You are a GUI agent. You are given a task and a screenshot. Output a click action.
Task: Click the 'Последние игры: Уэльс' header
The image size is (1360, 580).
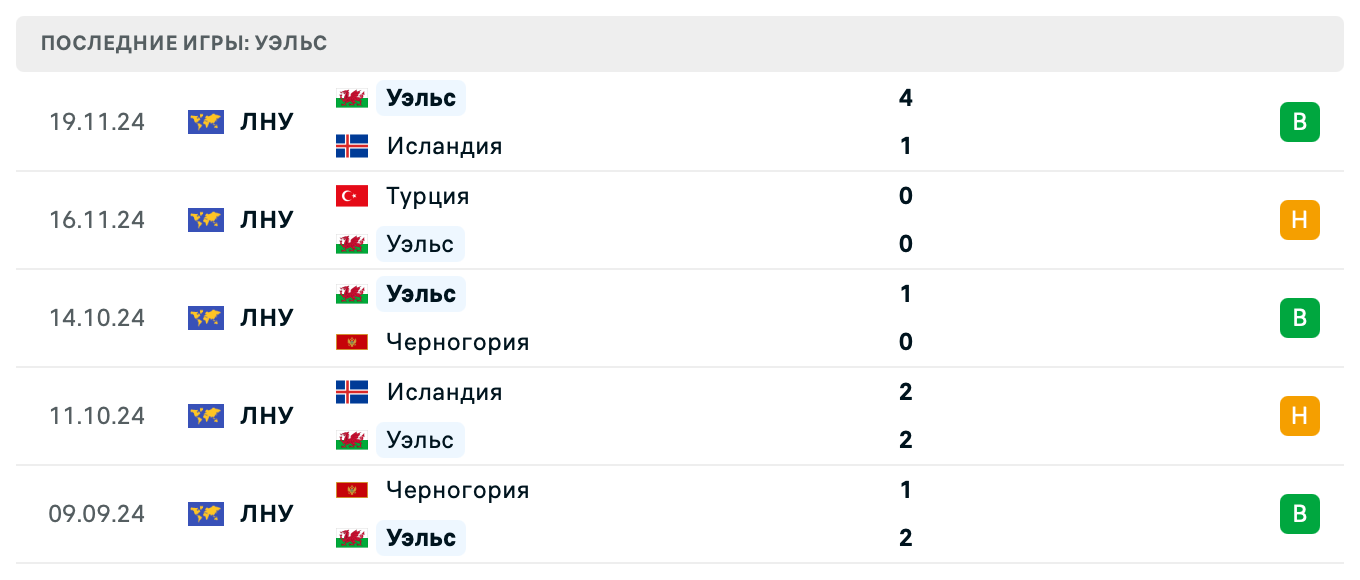184,44
